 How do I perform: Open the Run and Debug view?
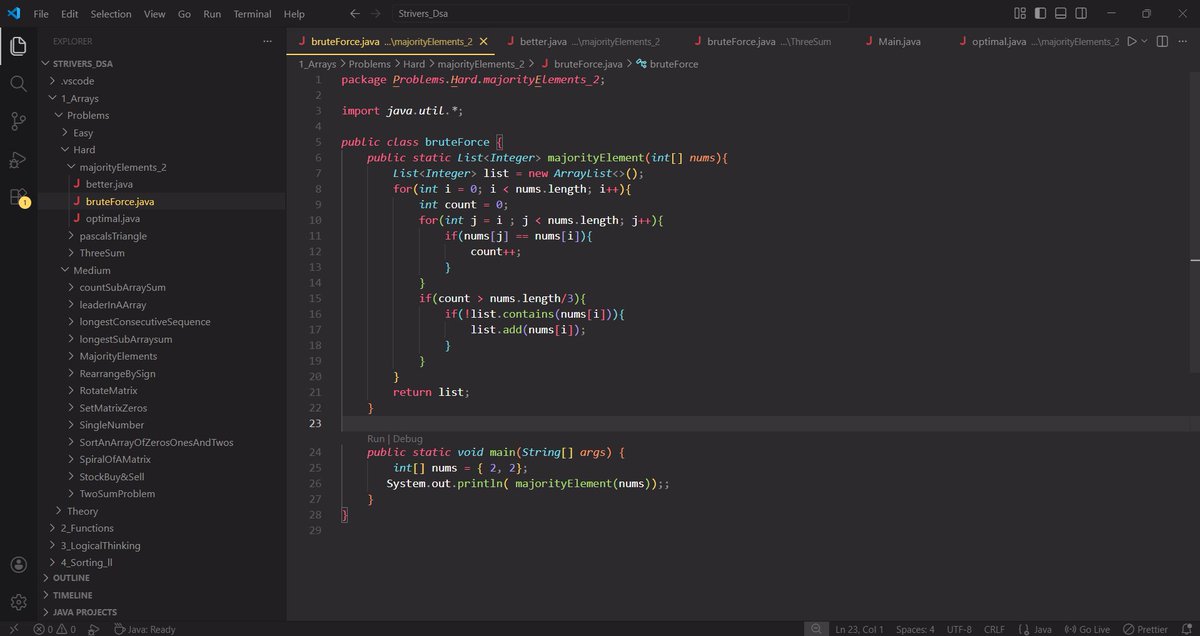(18, 159)
